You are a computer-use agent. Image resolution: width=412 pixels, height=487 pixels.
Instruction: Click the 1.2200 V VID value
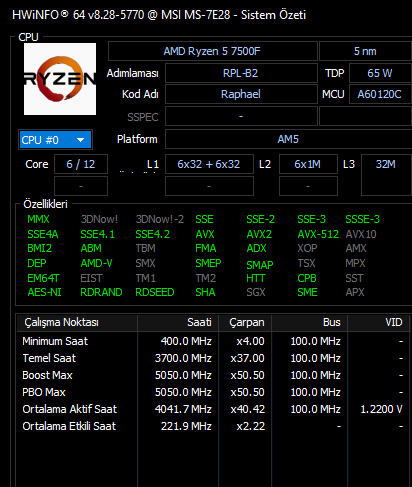pyautogui.click(x=382, y=409)
